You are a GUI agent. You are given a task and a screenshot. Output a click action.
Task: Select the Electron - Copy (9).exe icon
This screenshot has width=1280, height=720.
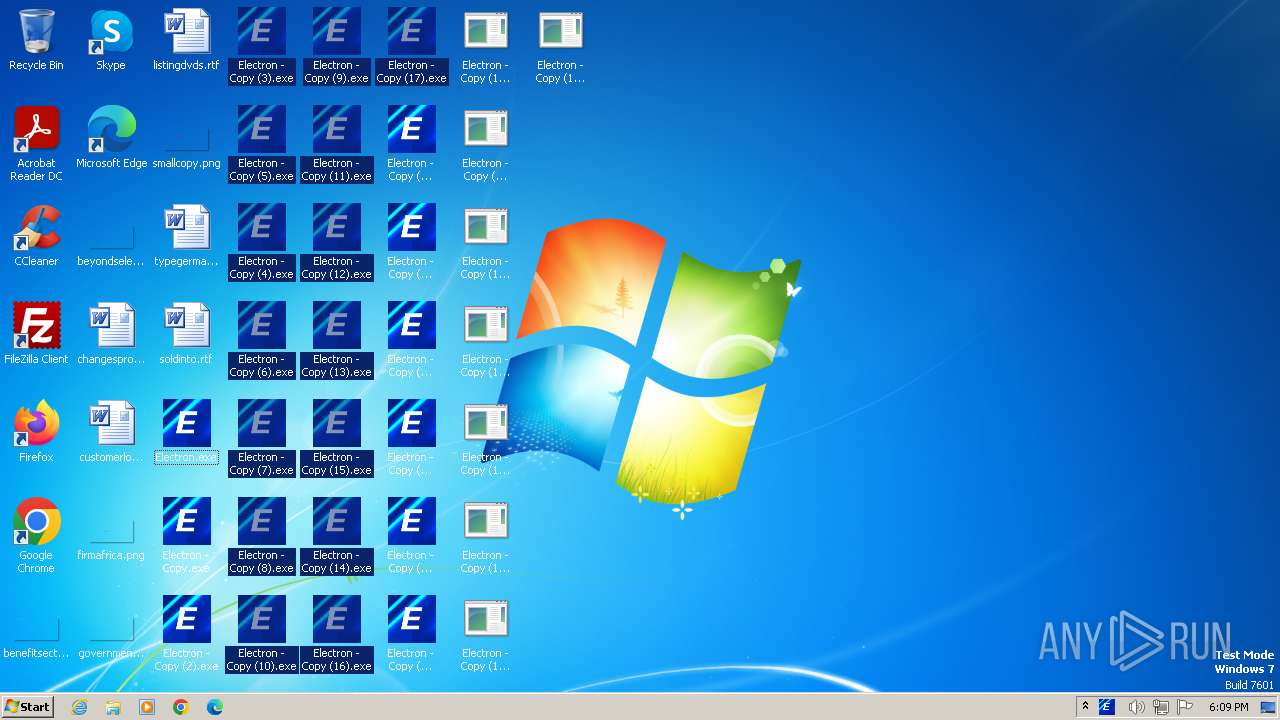(x=336, y=45)
